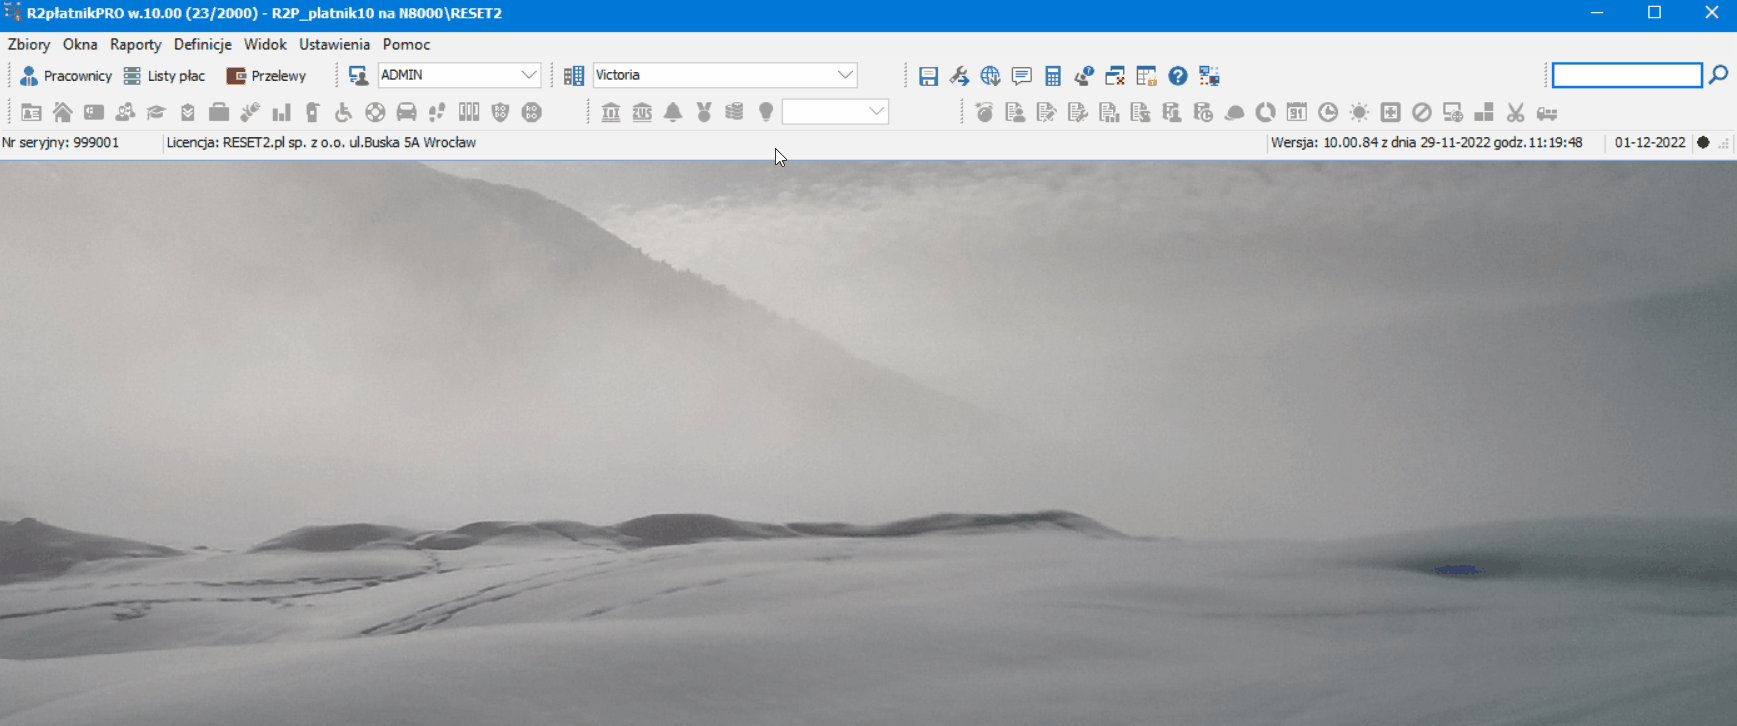Viewport: 1737px width, 726px height.
Task: Click the ZUS institution icon
Action: pyautogui.click(x=642, y=112)
